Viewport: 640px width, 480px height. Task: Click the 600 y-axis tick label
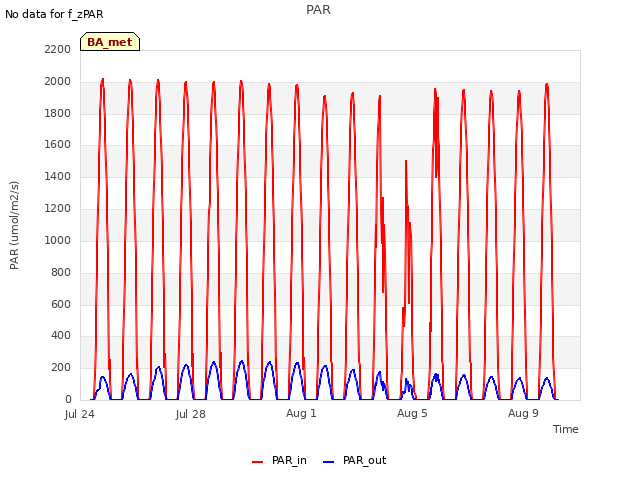click(61, 304)
